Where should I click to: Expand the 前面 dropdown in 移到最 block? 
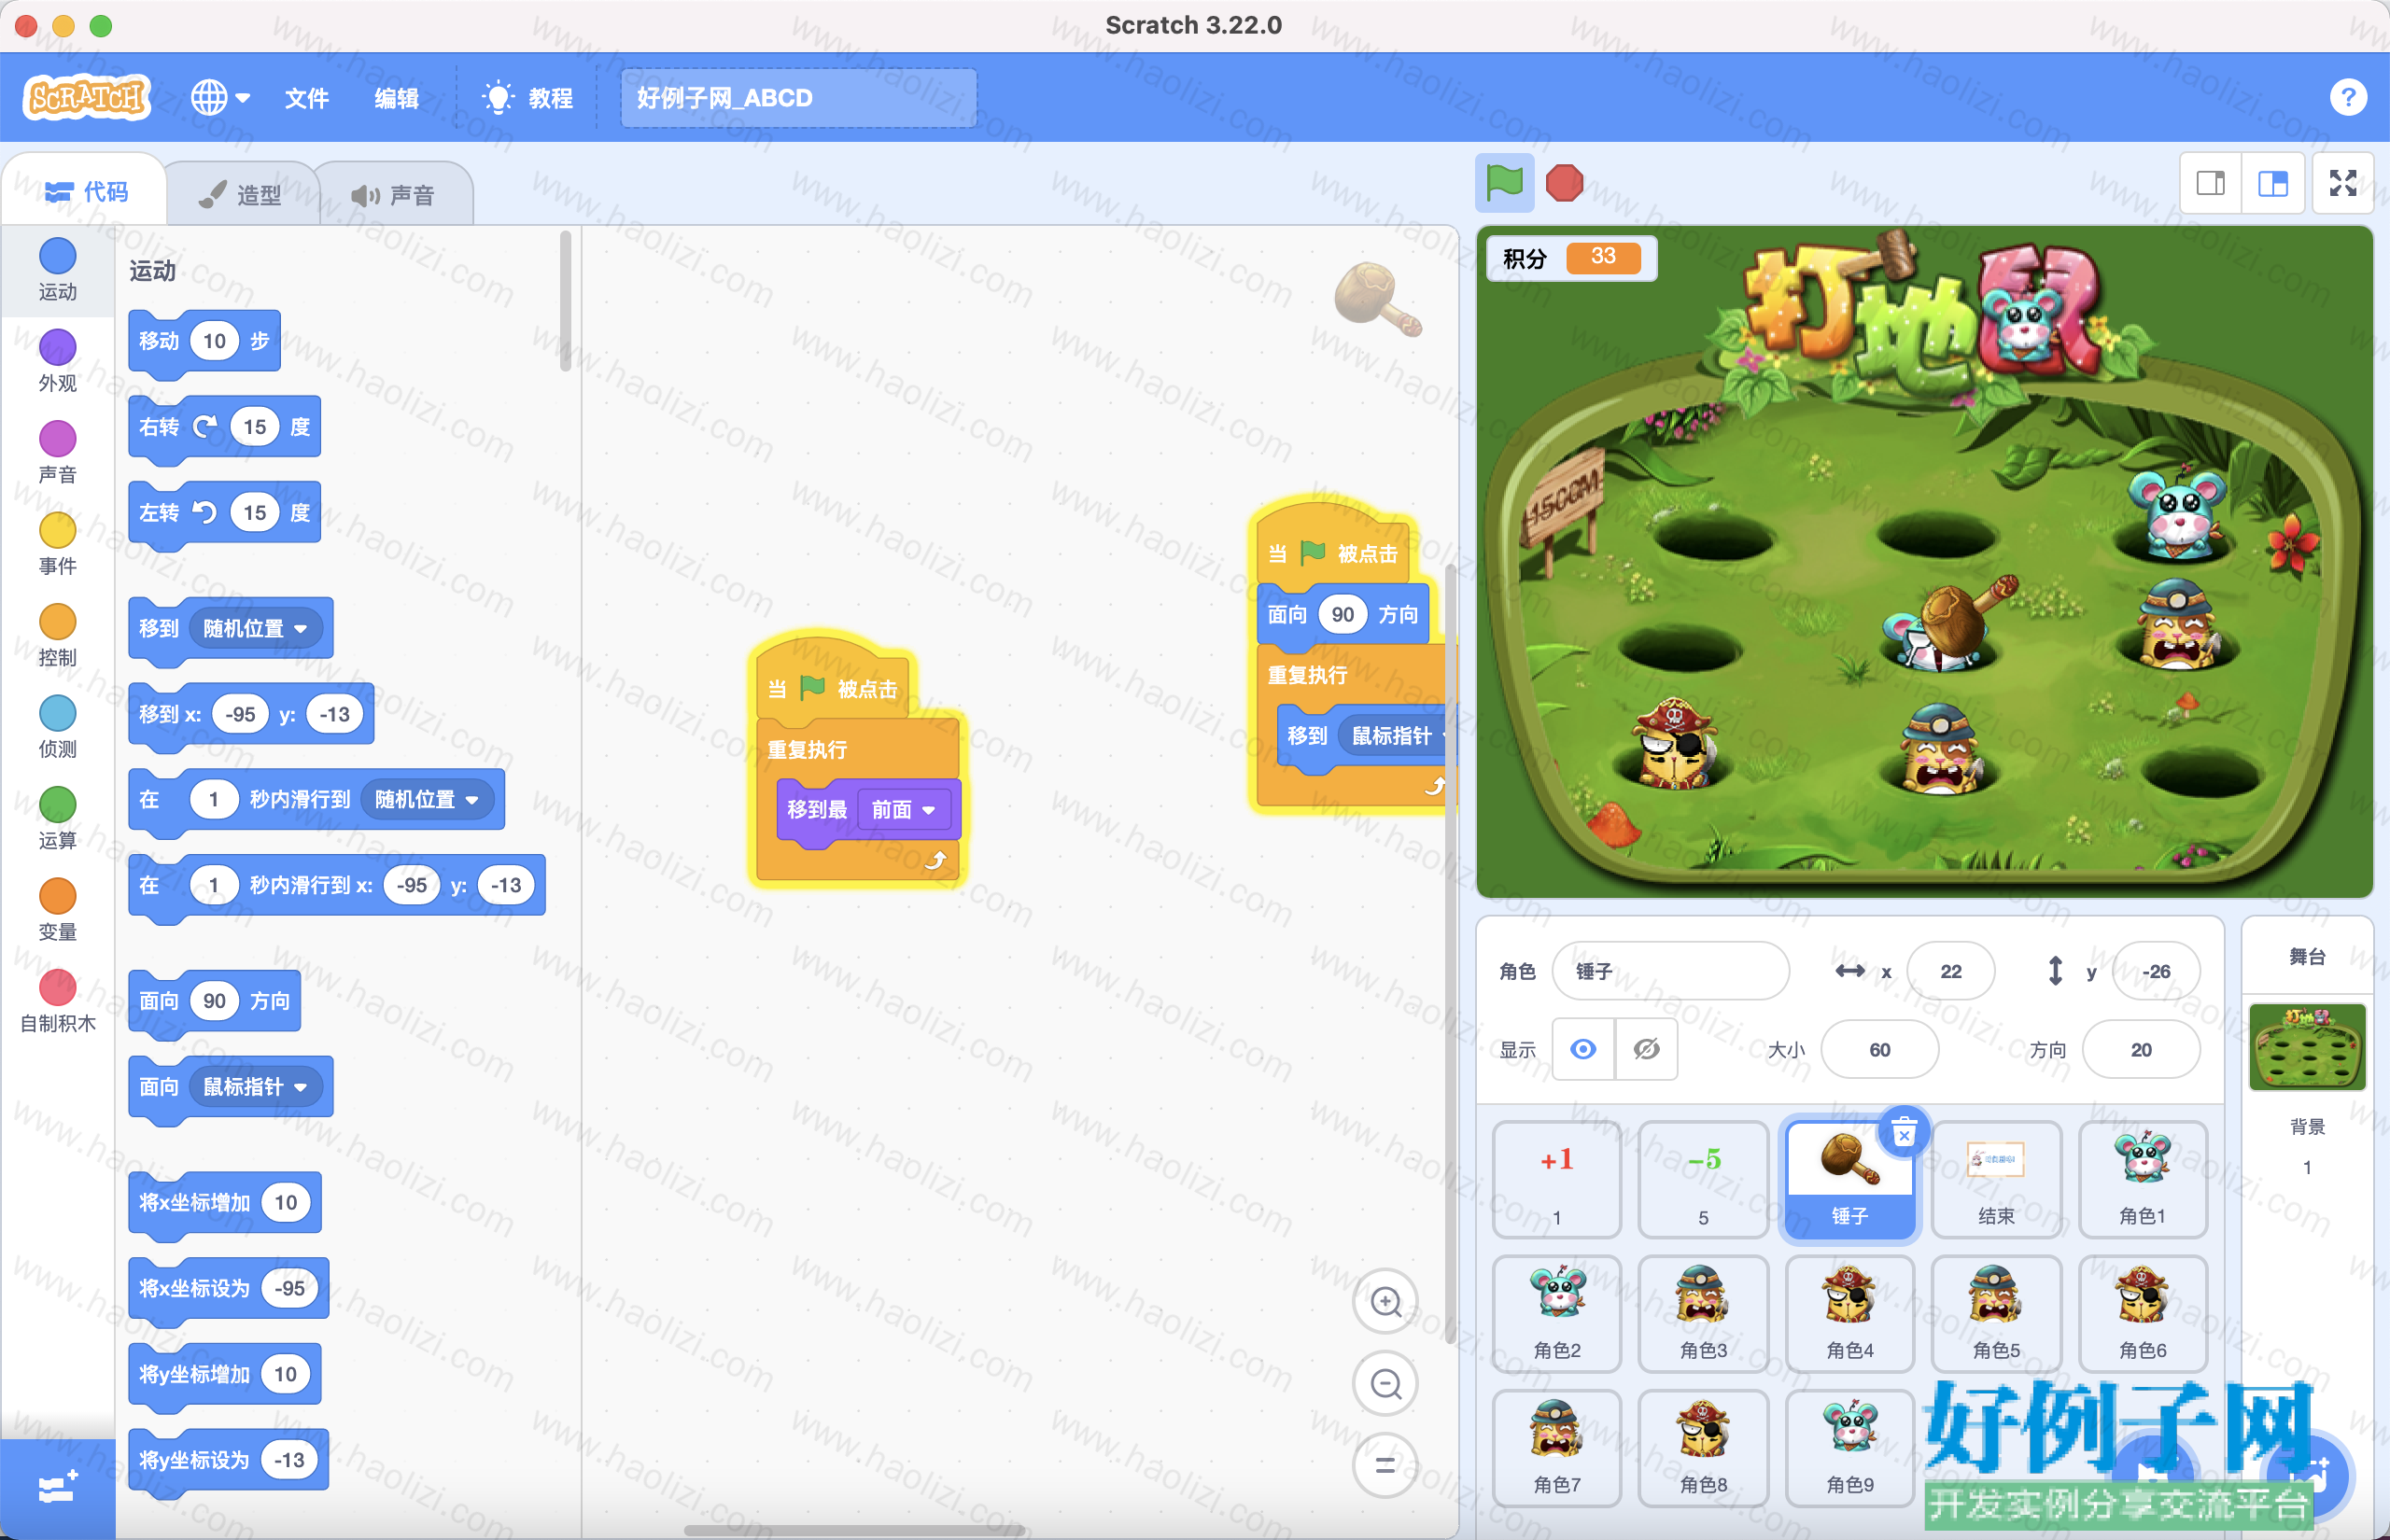coord(903,809)
